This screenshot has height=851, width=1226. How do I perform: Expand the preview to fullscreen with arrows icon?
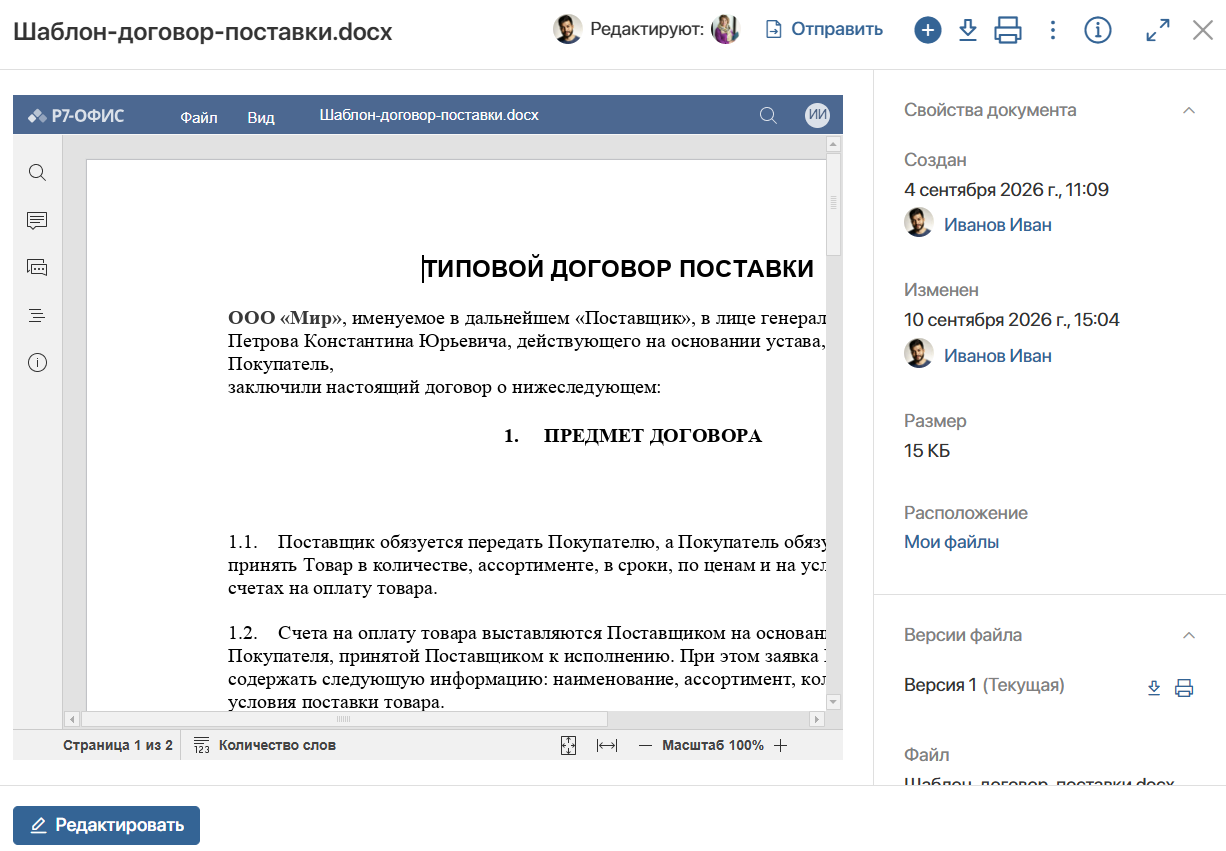[1157, 31]
